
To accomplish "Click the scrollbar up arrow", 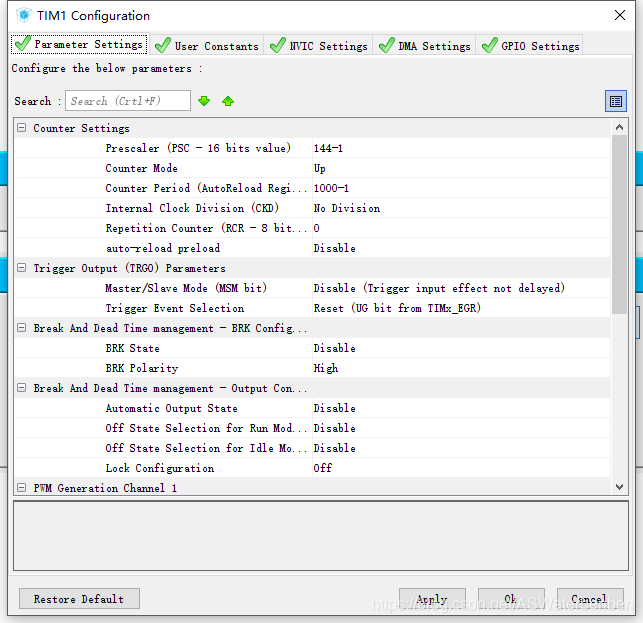I will coord(619,127).
